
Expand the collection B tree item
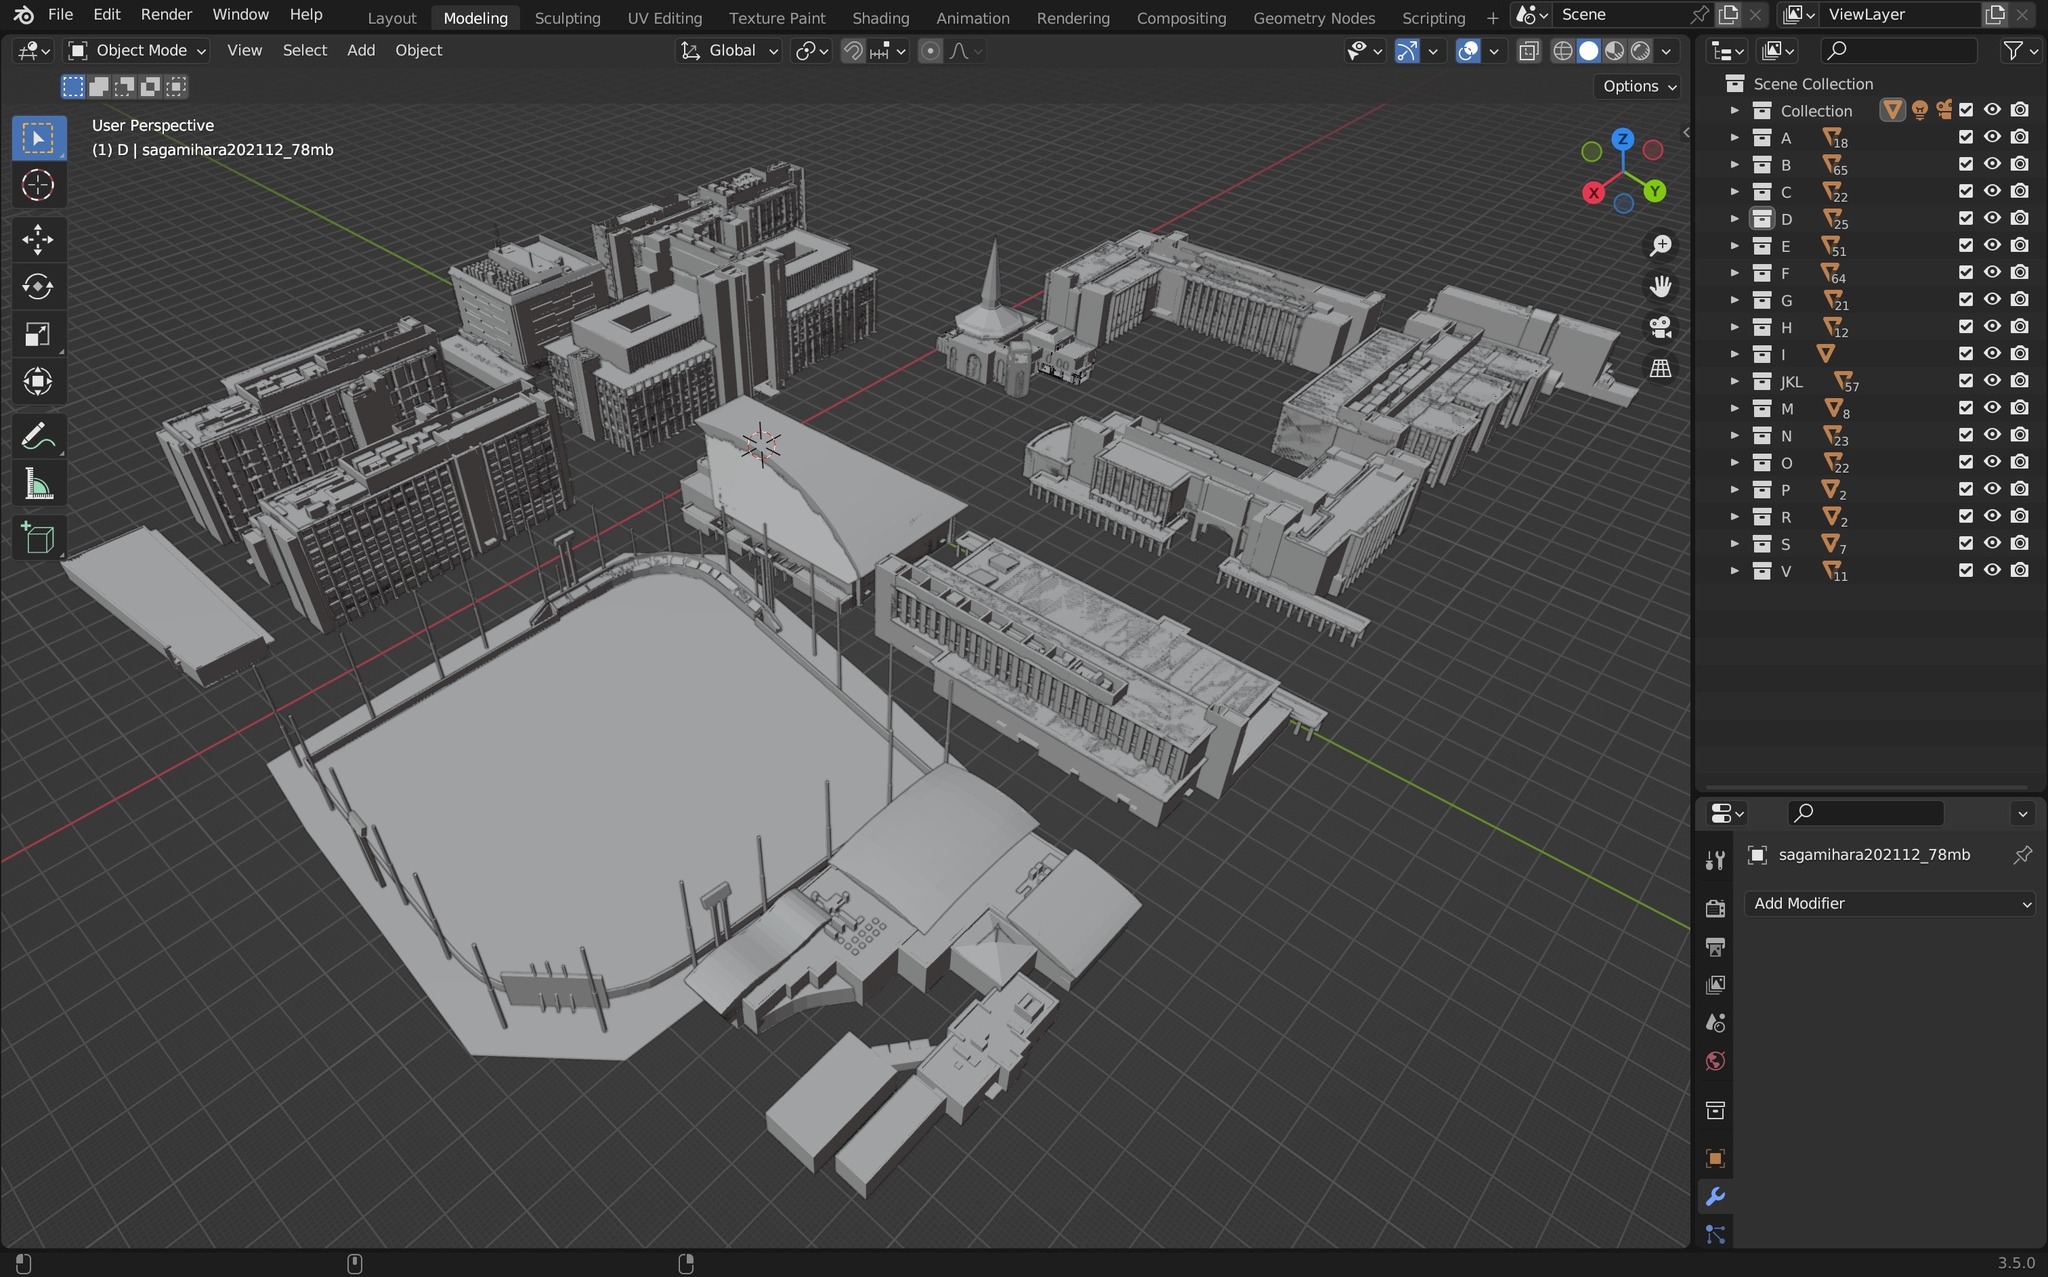click(x=1735, y=165)
